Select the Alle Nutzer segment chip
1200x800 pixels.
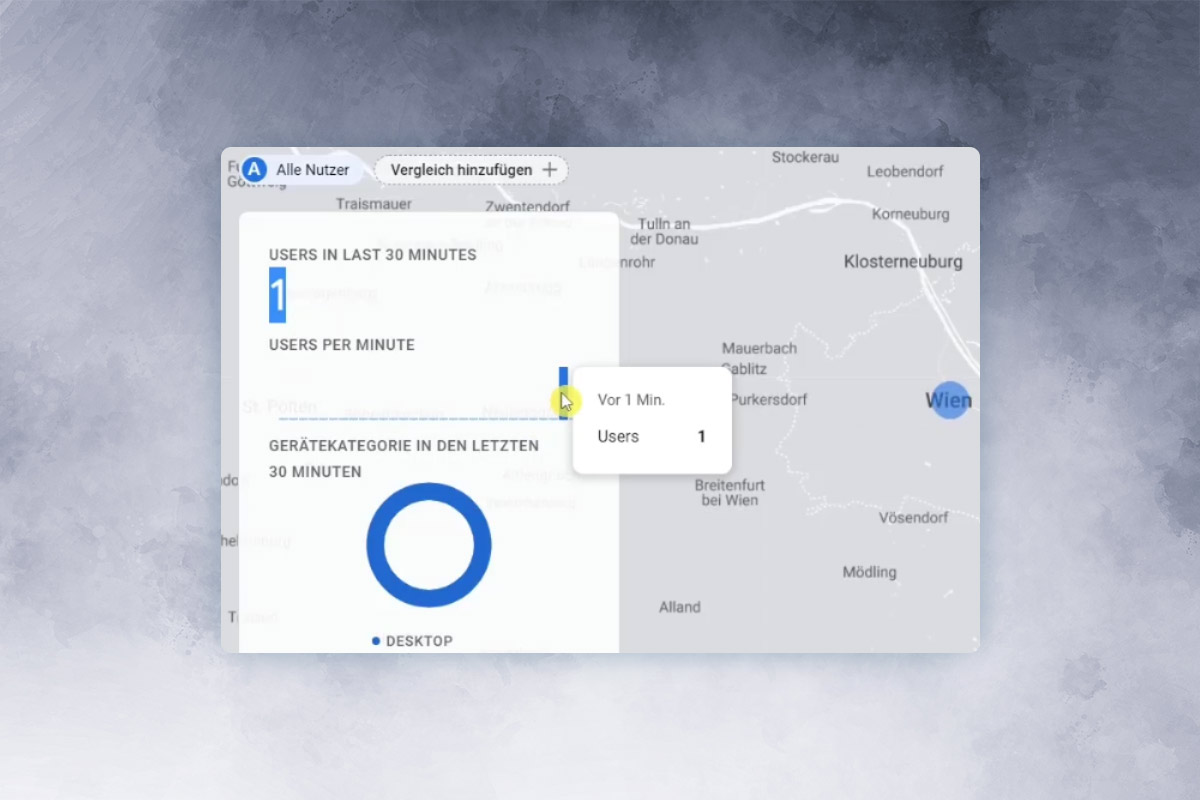[298, 170]
